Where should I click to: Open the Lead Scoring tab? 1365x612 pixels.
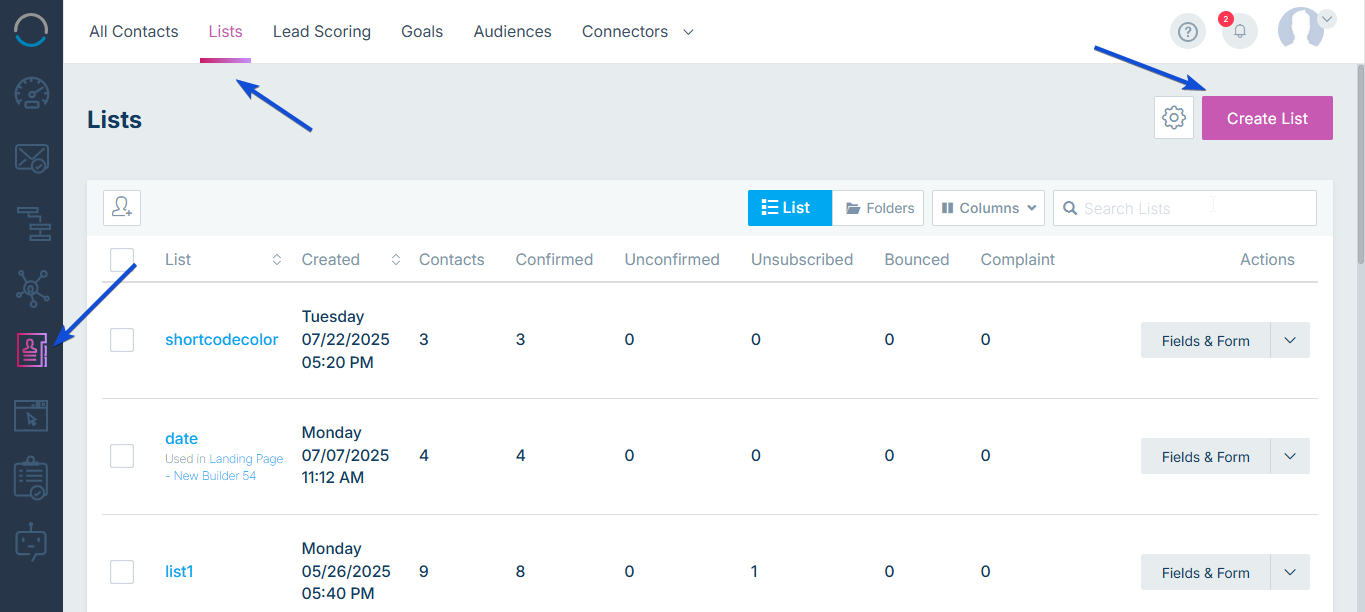click(322, 31)
